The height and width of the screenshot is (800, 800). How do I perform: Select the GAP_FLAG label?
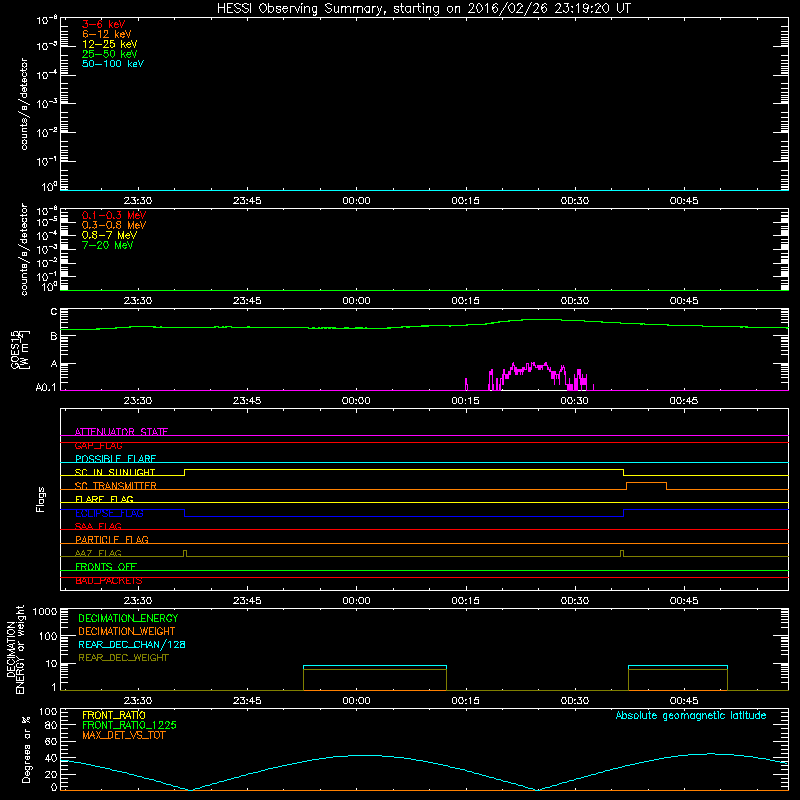(98, 445)
